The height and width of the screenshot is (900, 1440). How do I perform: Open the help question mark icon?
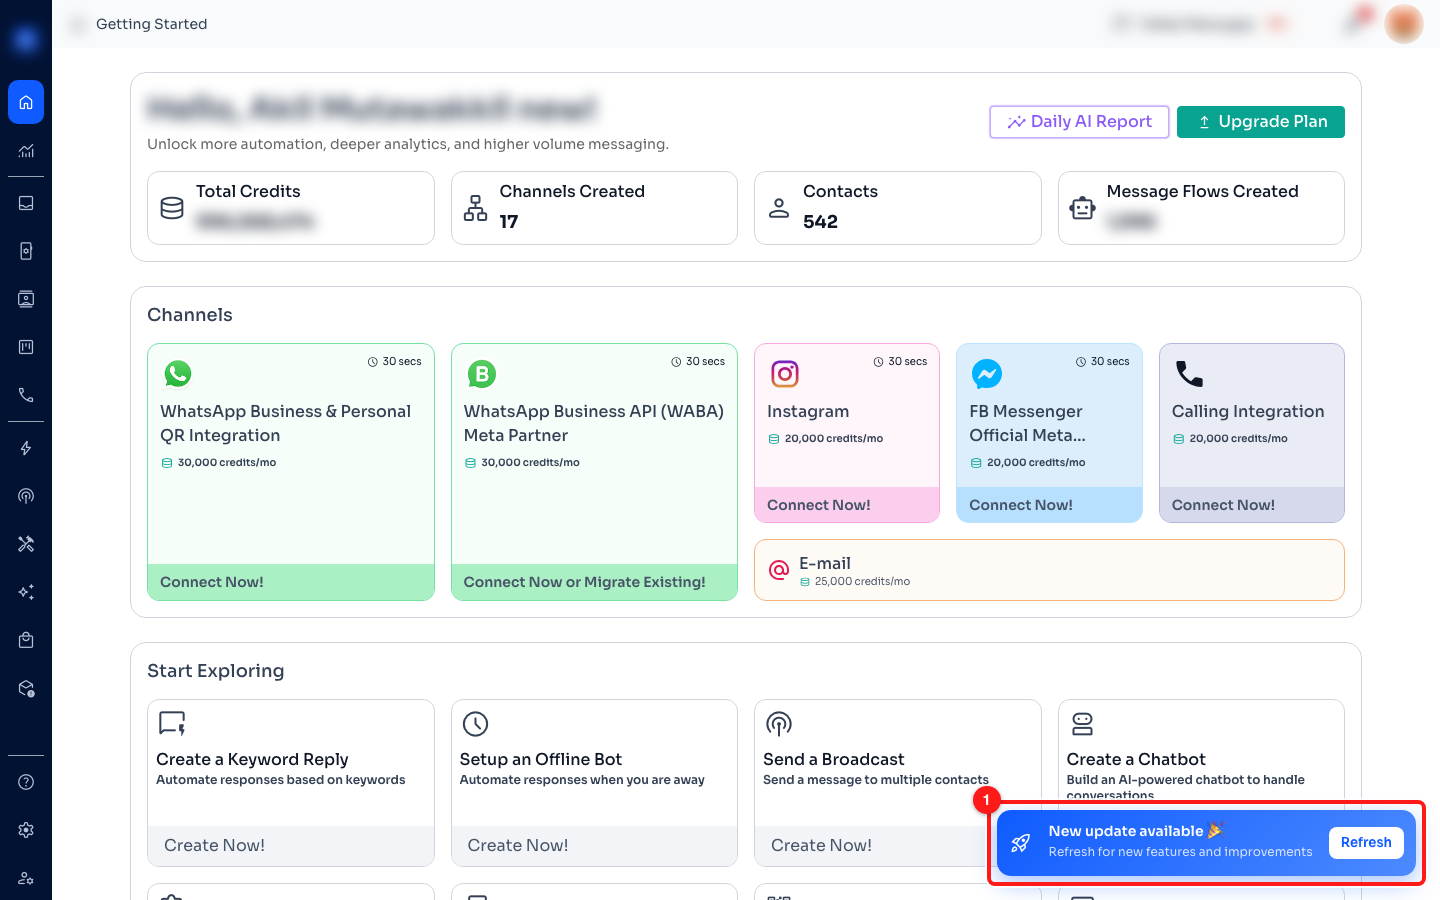pos(26,782)
